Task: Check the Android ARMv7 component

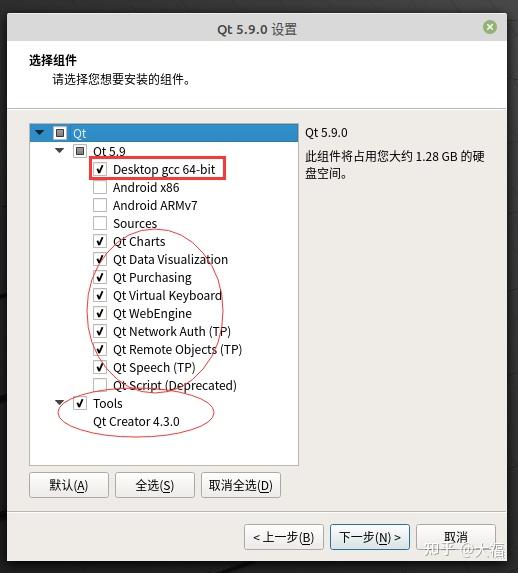Action: tap(100, 205)
